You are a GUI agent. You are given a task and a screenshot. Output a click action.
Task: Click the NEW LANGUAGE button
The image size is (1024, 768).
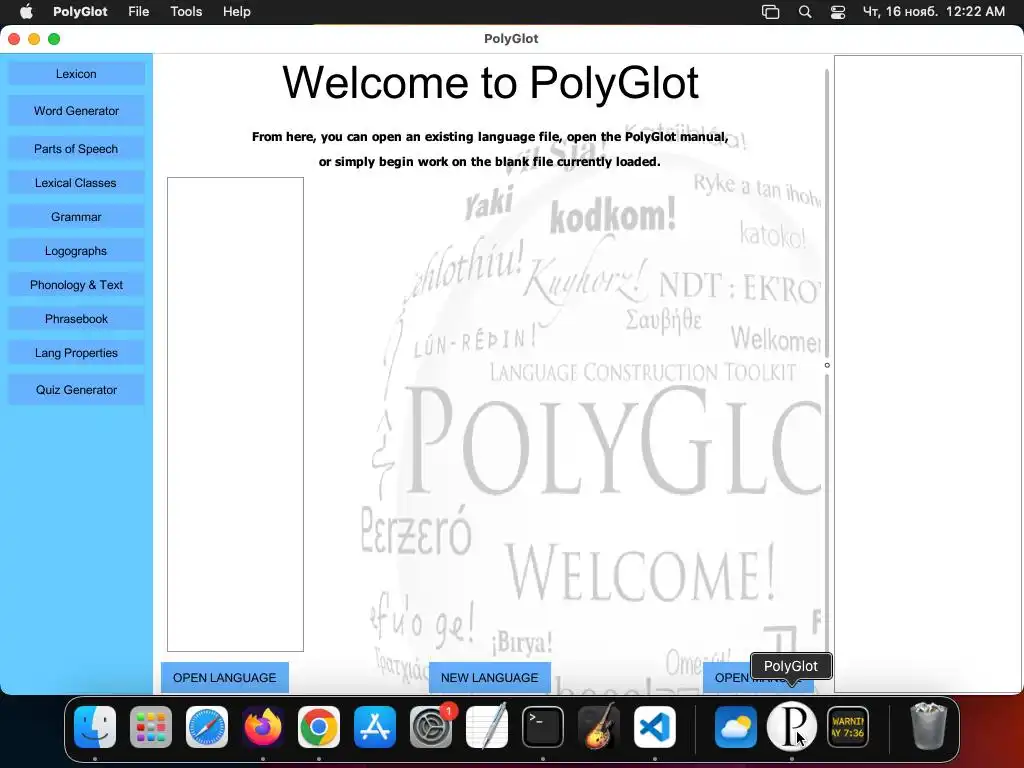tap(490, 678)
